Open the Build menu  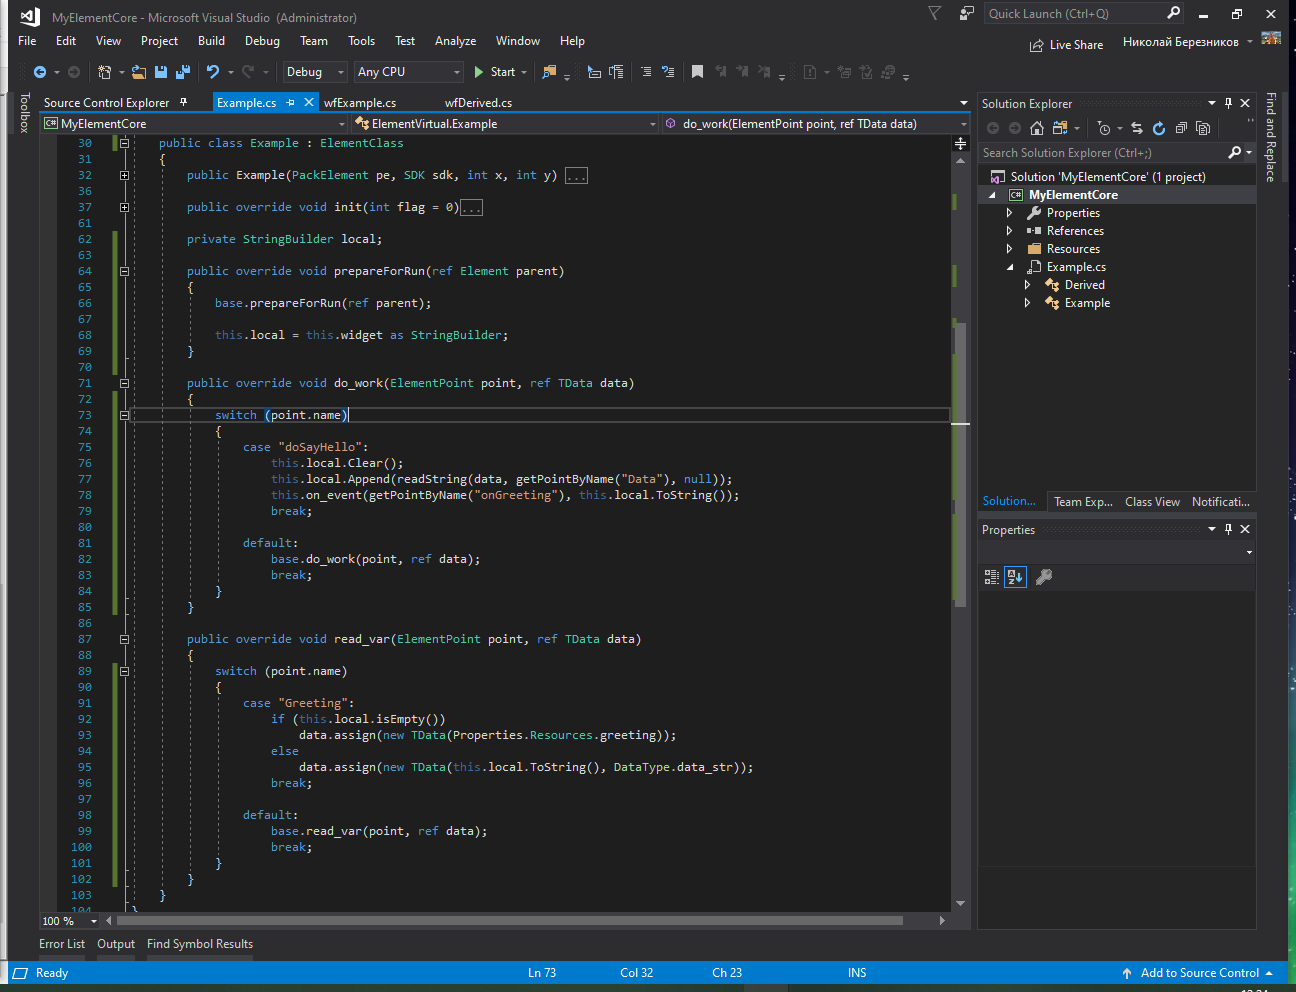click(211, 41)
